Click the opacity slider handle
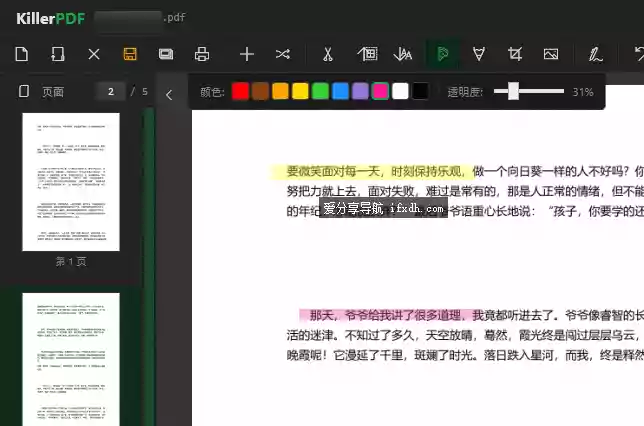This screenshot has width=644, height=426. (513, 91)
